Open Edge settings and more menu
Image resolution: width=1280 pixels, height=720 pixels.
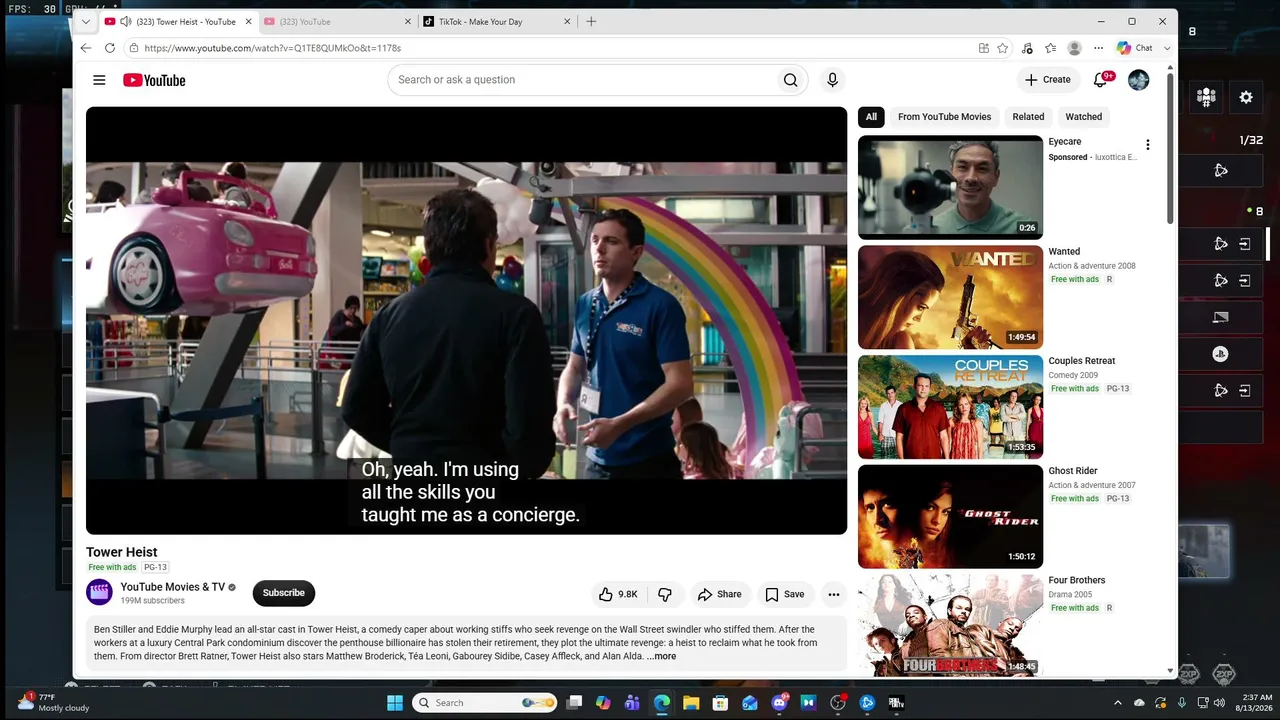point(1099,48)
